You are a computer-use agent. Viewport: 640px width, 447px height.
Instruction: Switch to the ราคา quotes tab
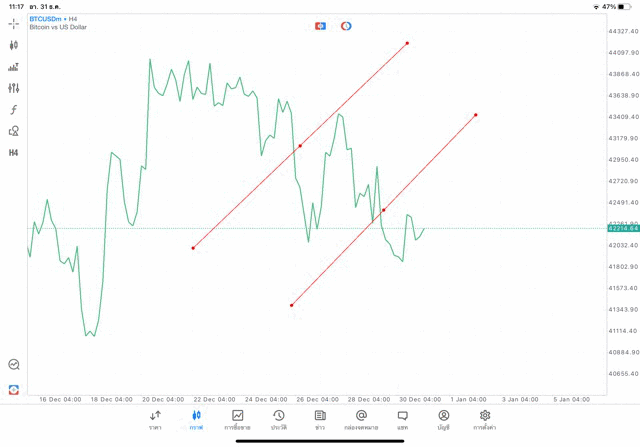[155, 420]
